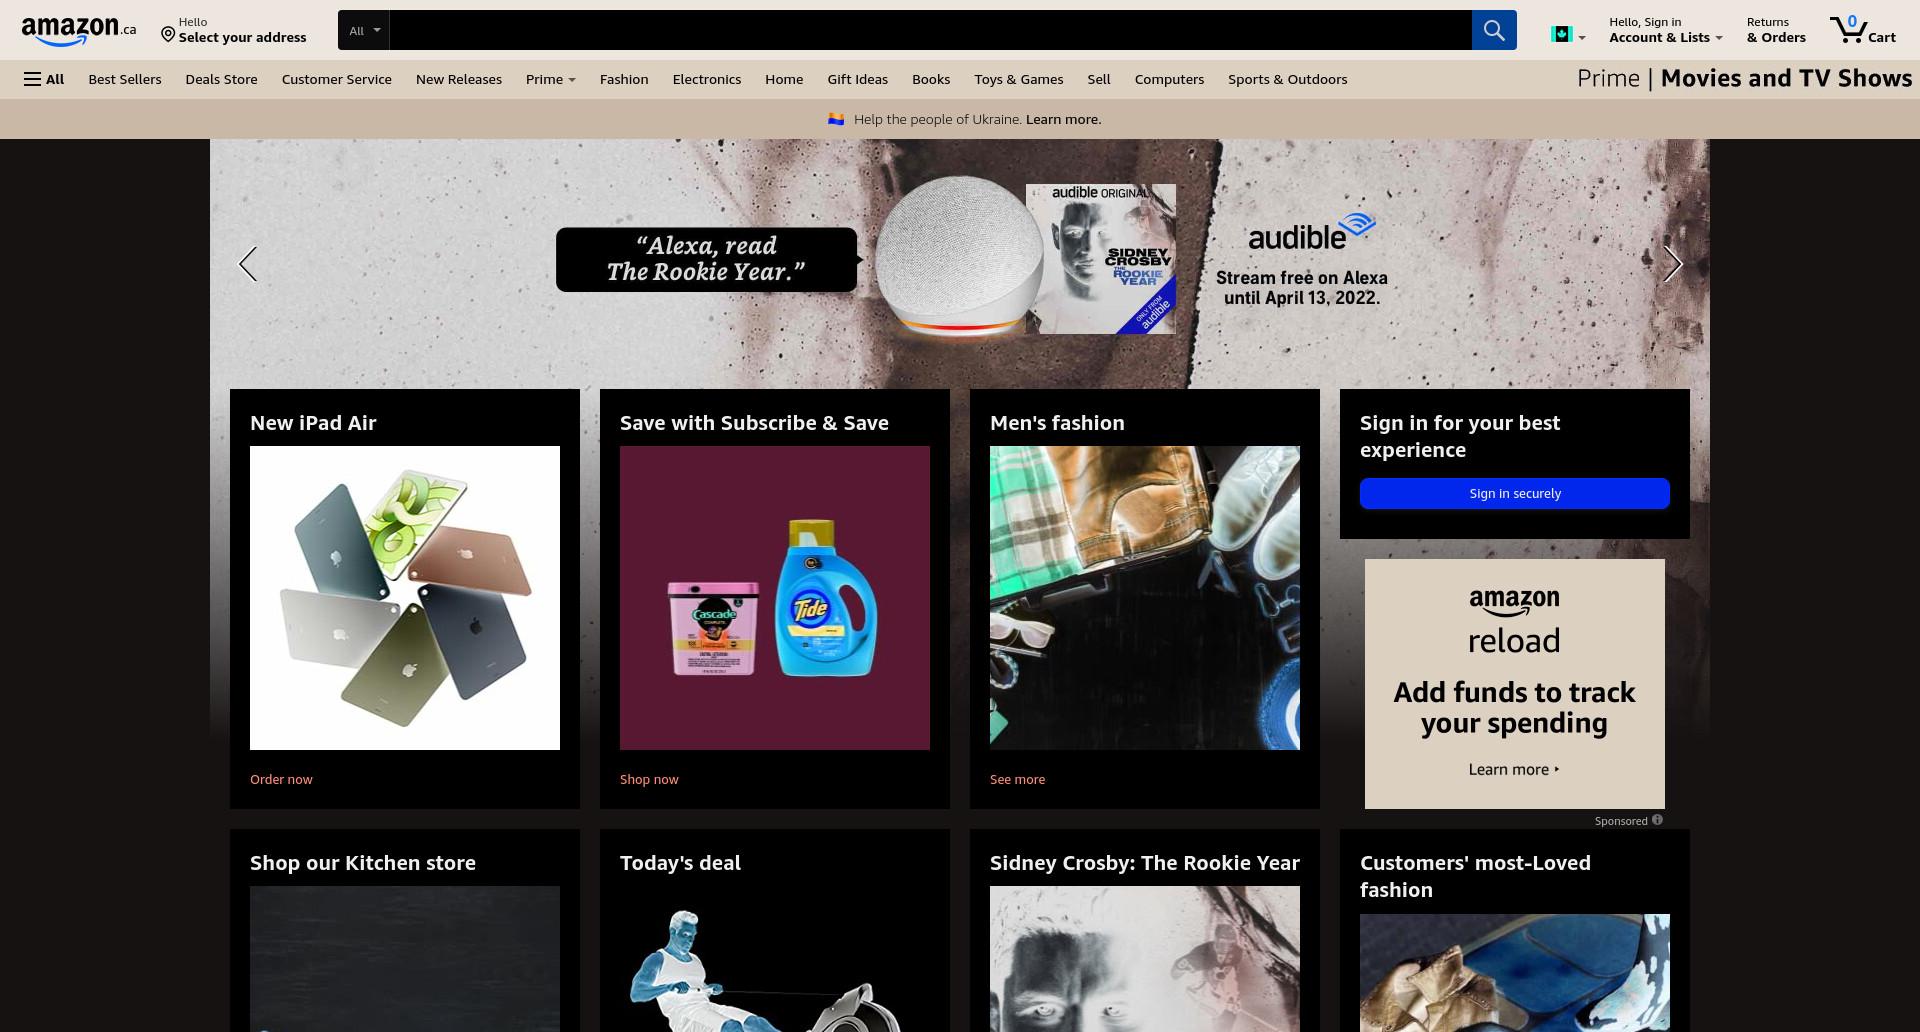The image size is (1920, 1032).
Task: Click Stream free on Alexa text
Action: (1301, 287)
